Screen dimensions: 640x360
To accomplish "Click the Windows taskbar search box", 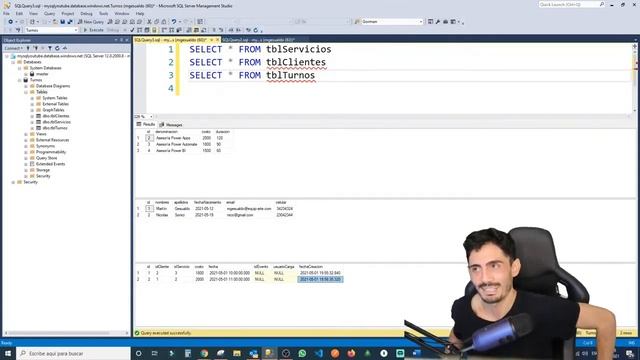I will 73,353.
